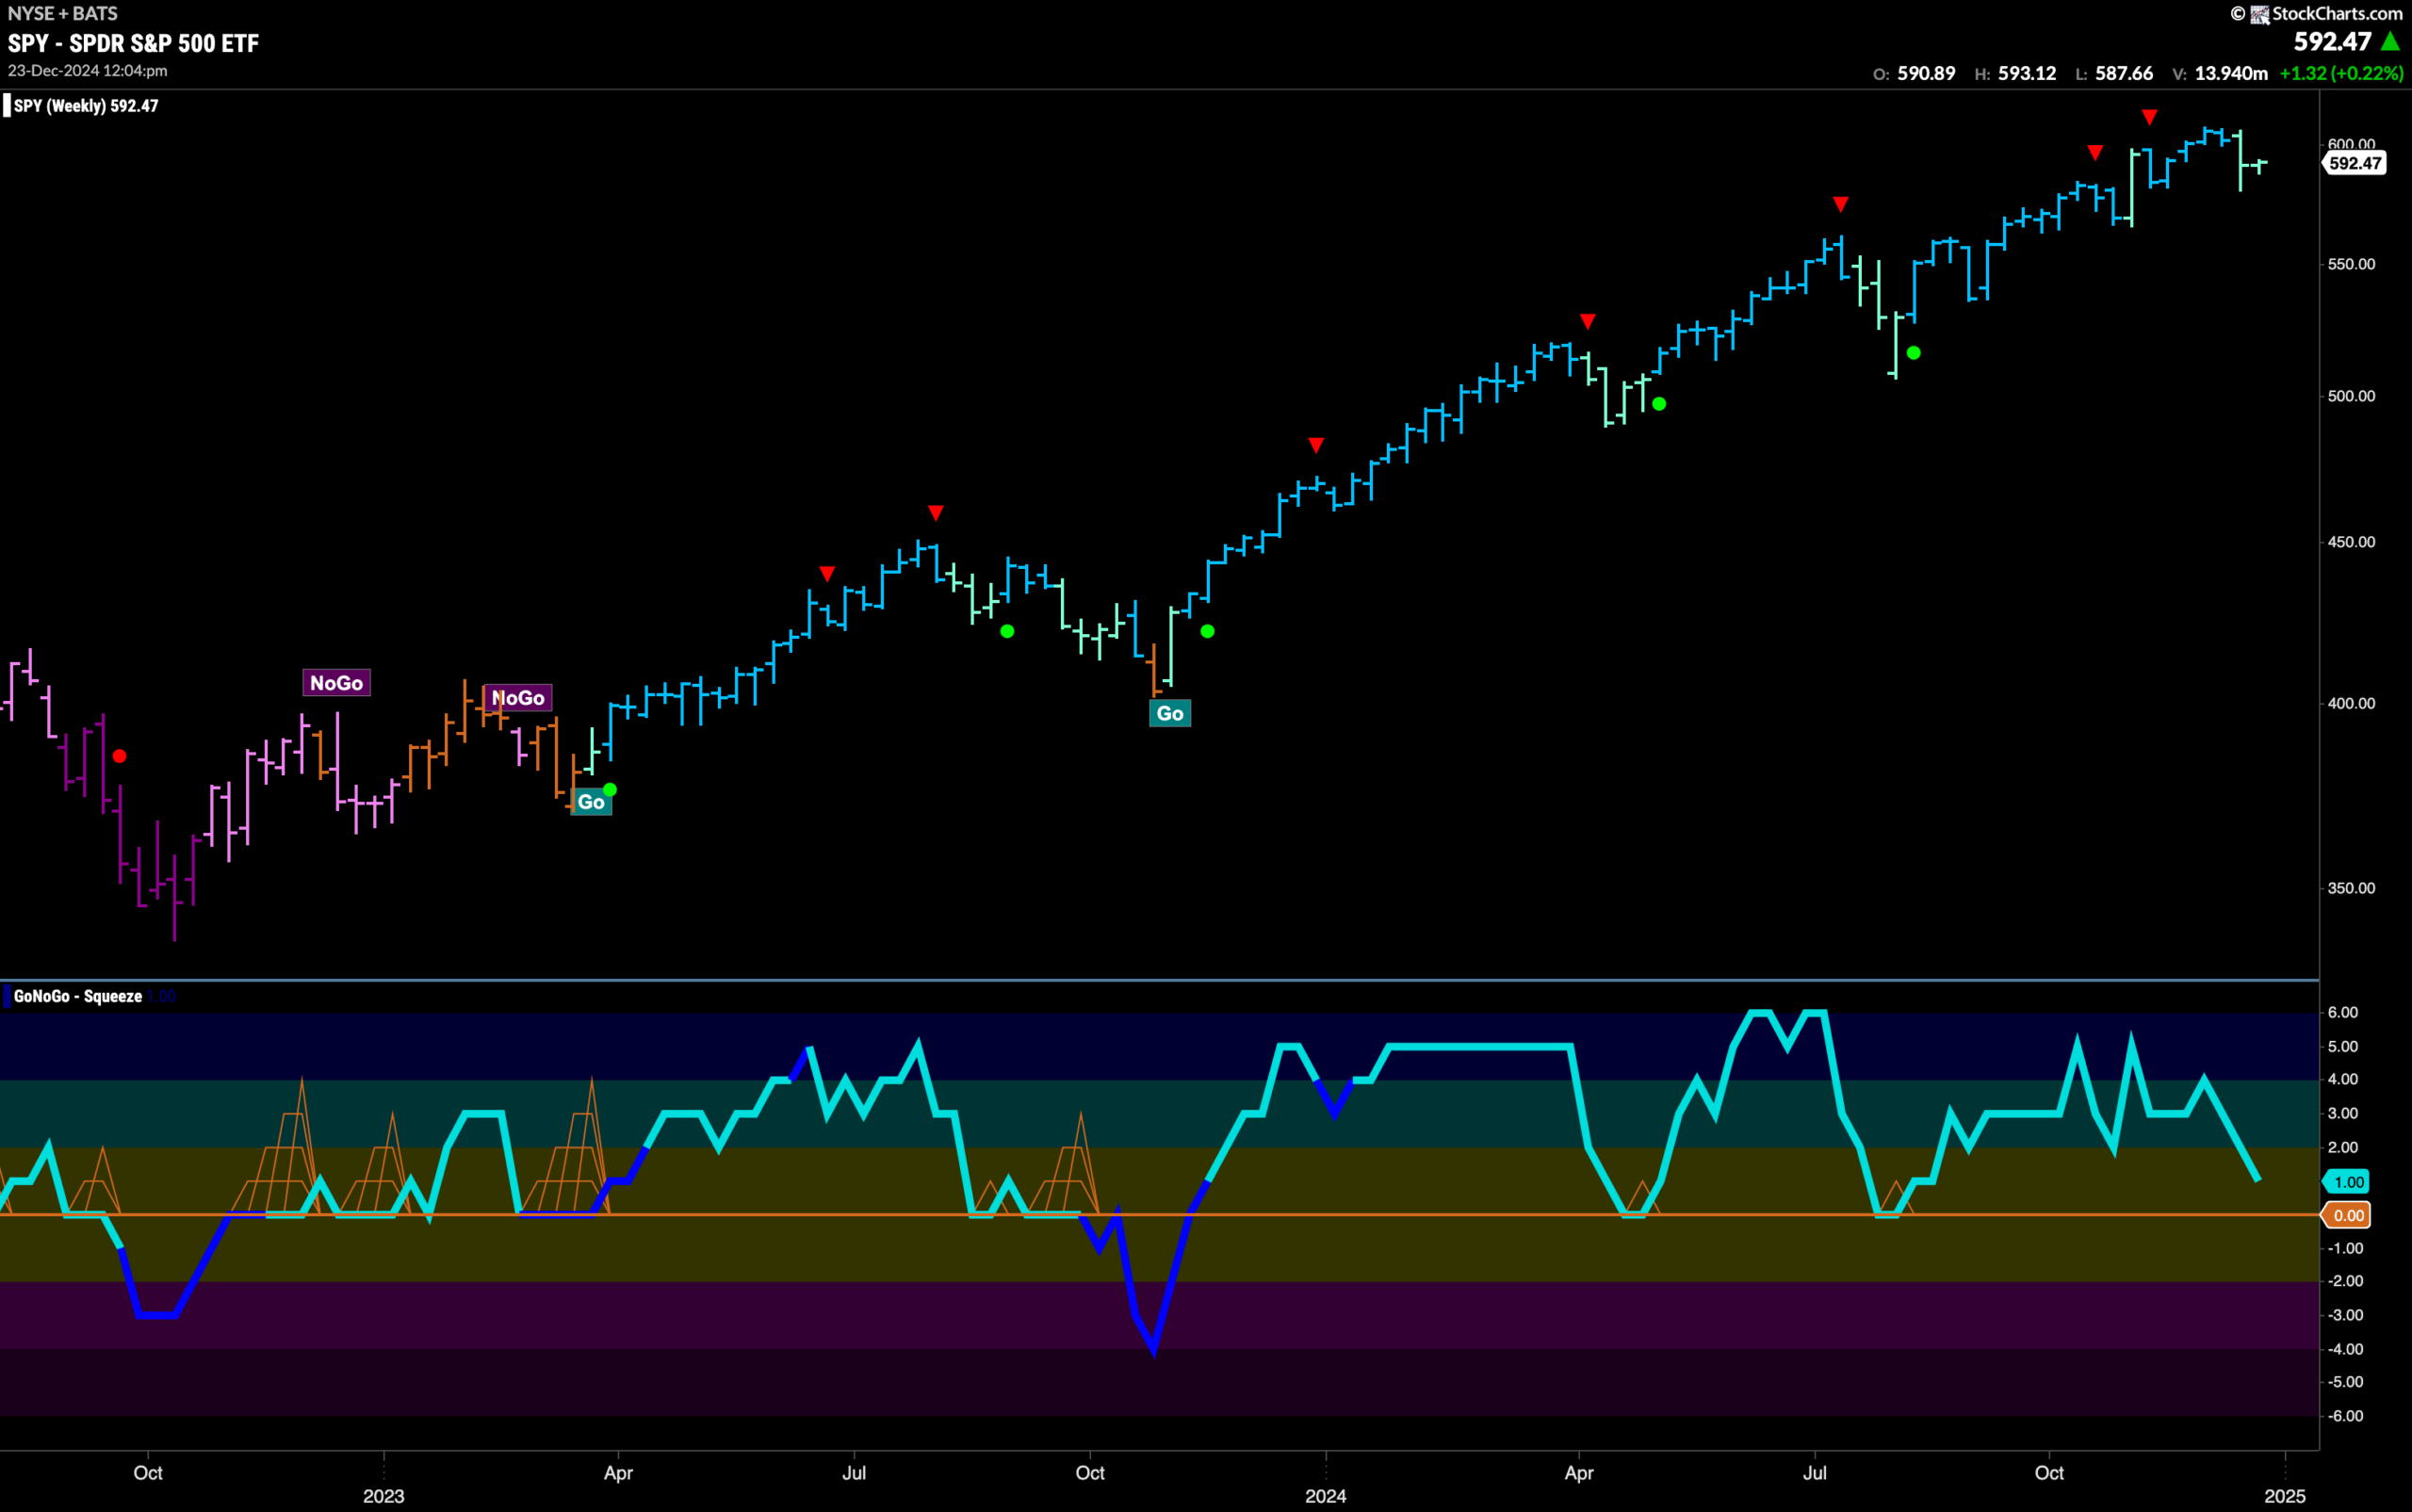Click the red triangle marker above July 2024 peak

1840,205
